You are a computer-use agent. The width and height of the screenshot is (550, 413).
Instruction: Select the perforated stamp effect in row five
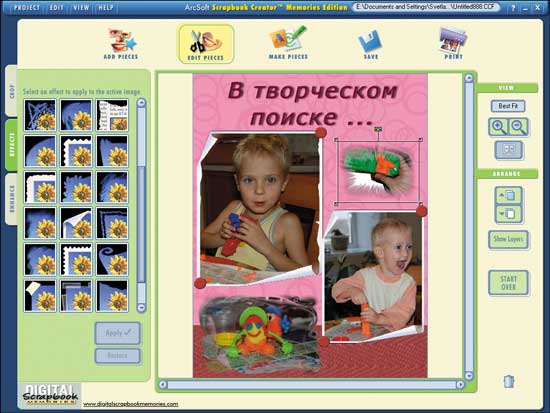point(76,260)
